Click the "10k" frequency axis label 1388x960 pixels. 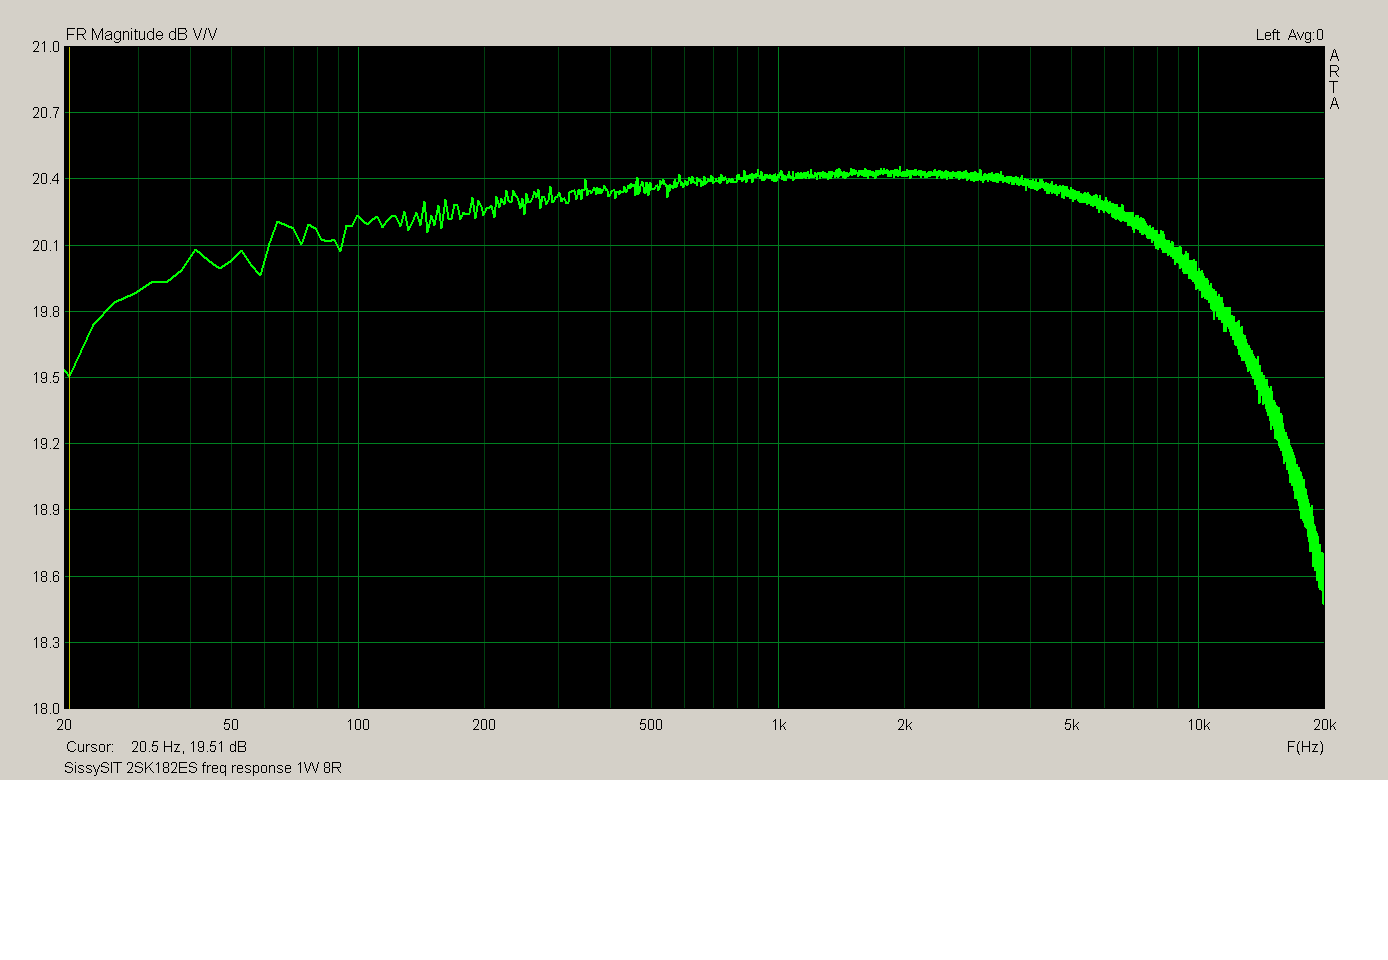pos(1198,725)
